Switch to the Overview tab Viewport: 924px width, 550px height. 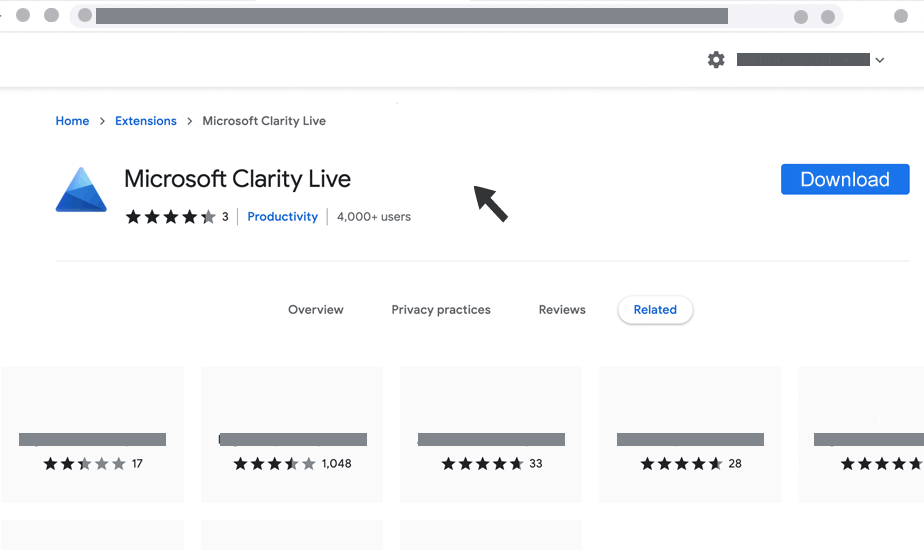(x=316, y=309)
